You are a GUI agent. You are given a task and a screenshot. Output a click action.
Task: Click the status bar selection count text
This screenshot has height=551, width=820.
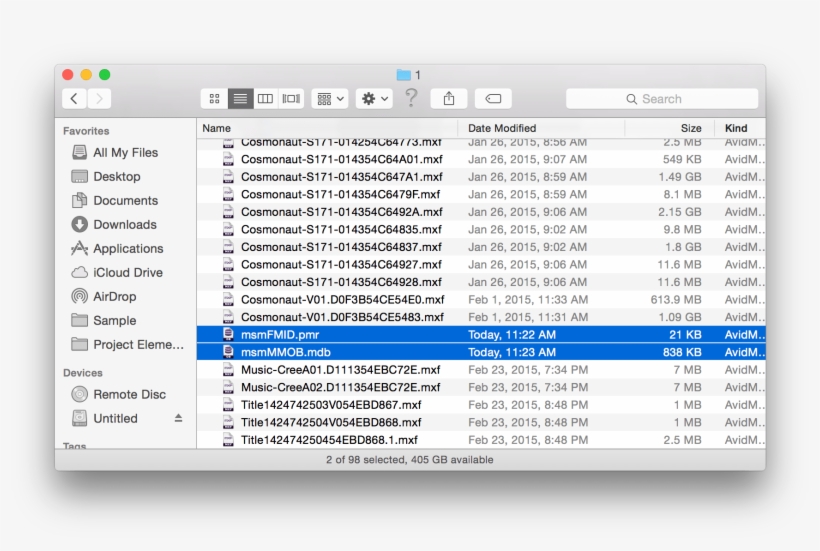pyautogui.click(x=409, y=460)
